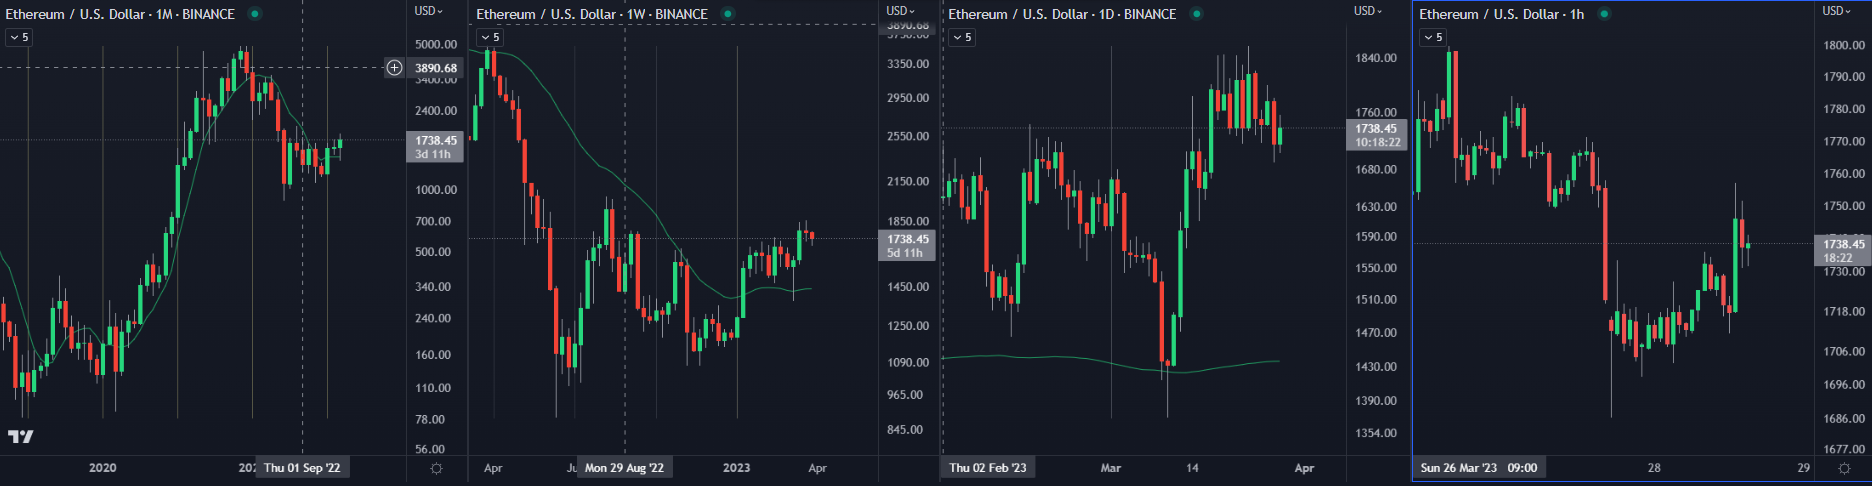The width and height of the screenshot is (1872, 486).
Task: Expand the indicator legend on the 1W chart
Action: coord(490,37)
